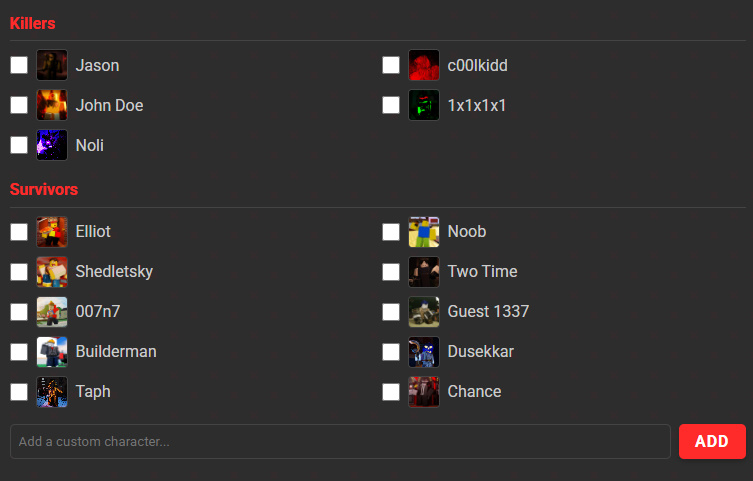
Task: Click the Survivors section heading
Action: click(44, 189)
